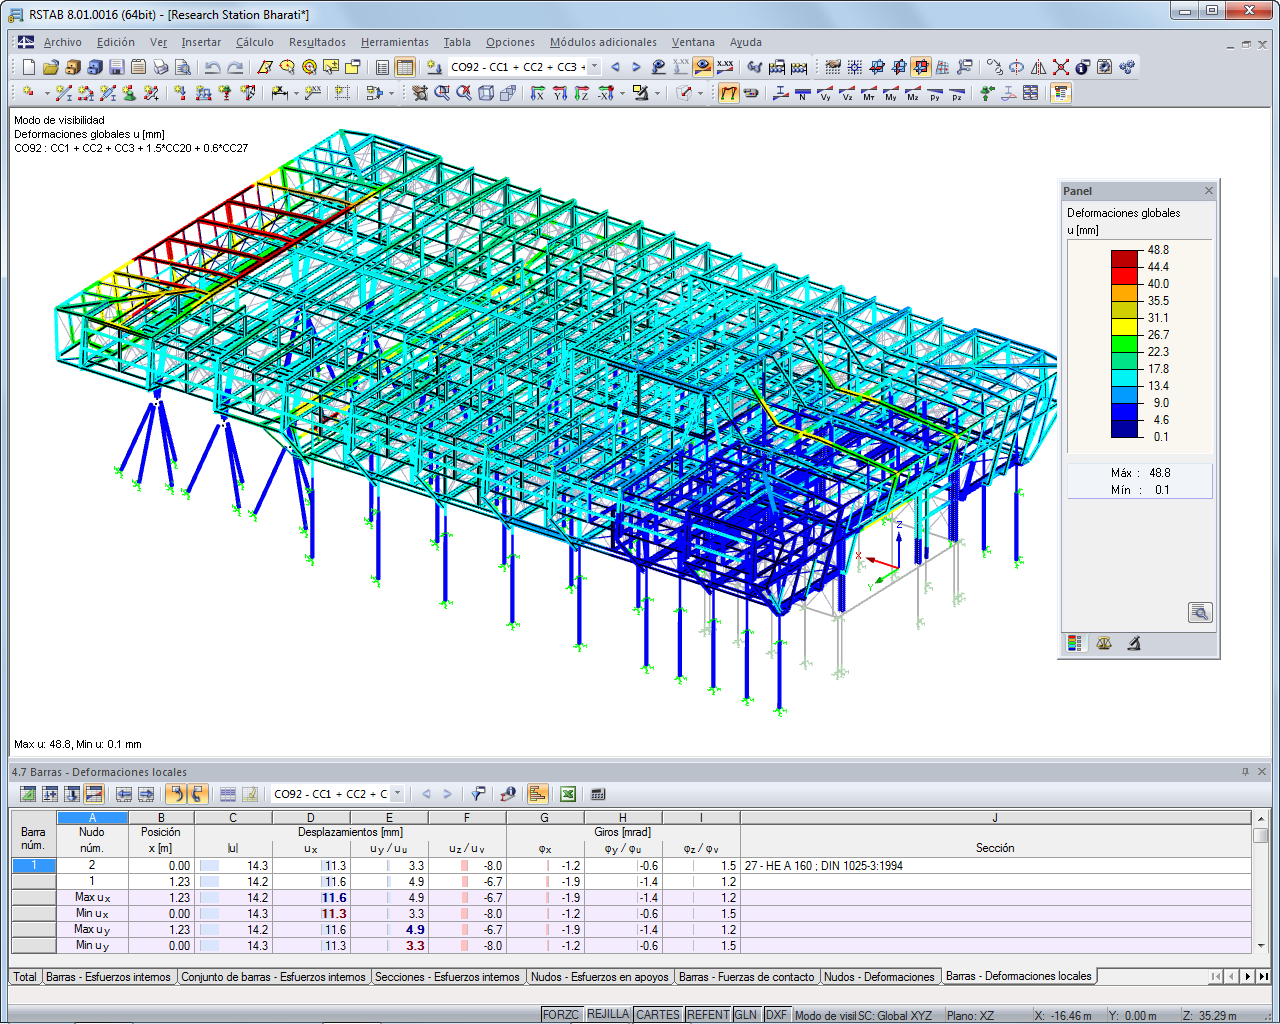Click the color spectrum icon at Panel bottom

click(1075, 644)
